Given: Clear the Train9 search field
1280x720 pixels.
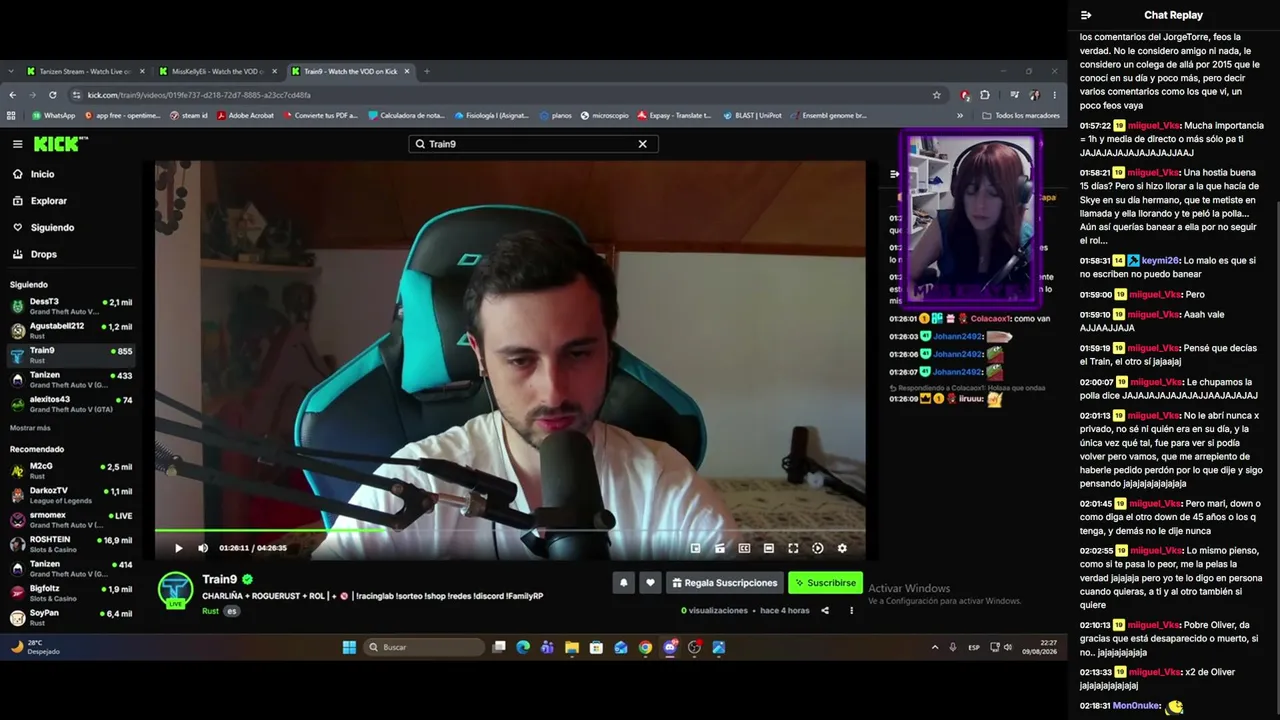Looking at the screenshot, I should [x=643, y=144].
